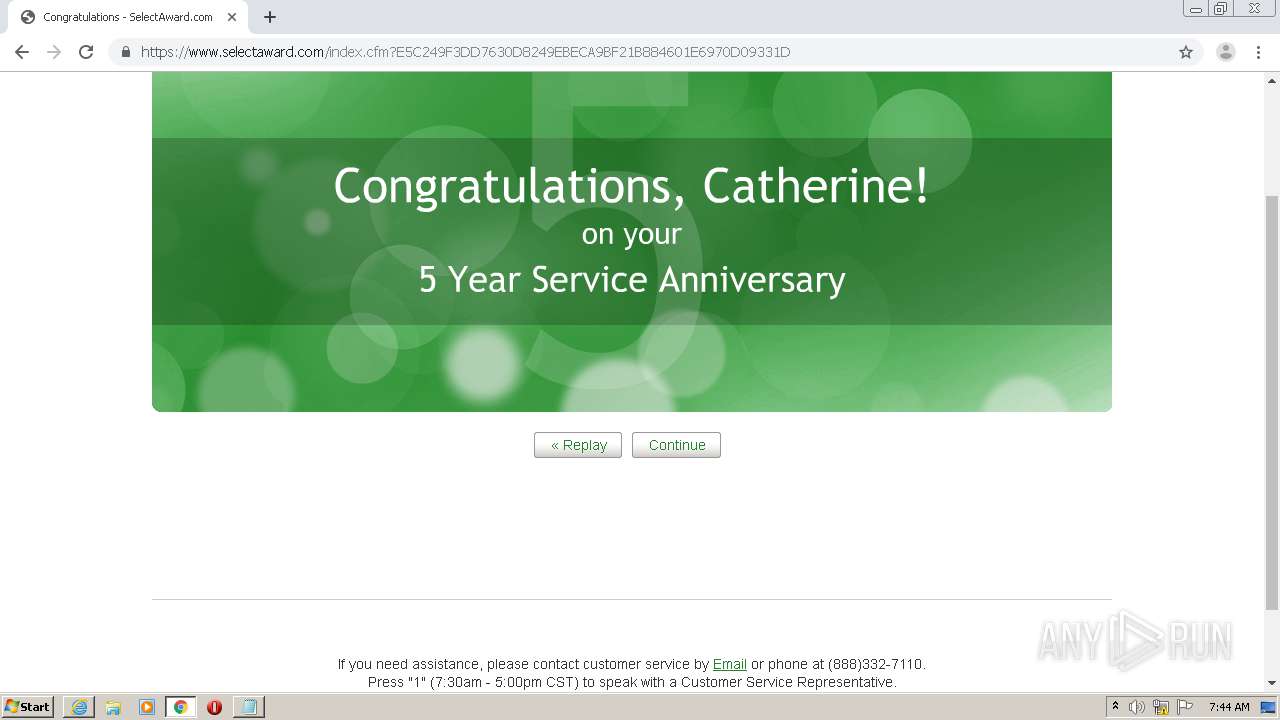Launch Internet Explorer from the taskbar
The width and height of the screenshot is (1280, 720).
click(79, 707)
